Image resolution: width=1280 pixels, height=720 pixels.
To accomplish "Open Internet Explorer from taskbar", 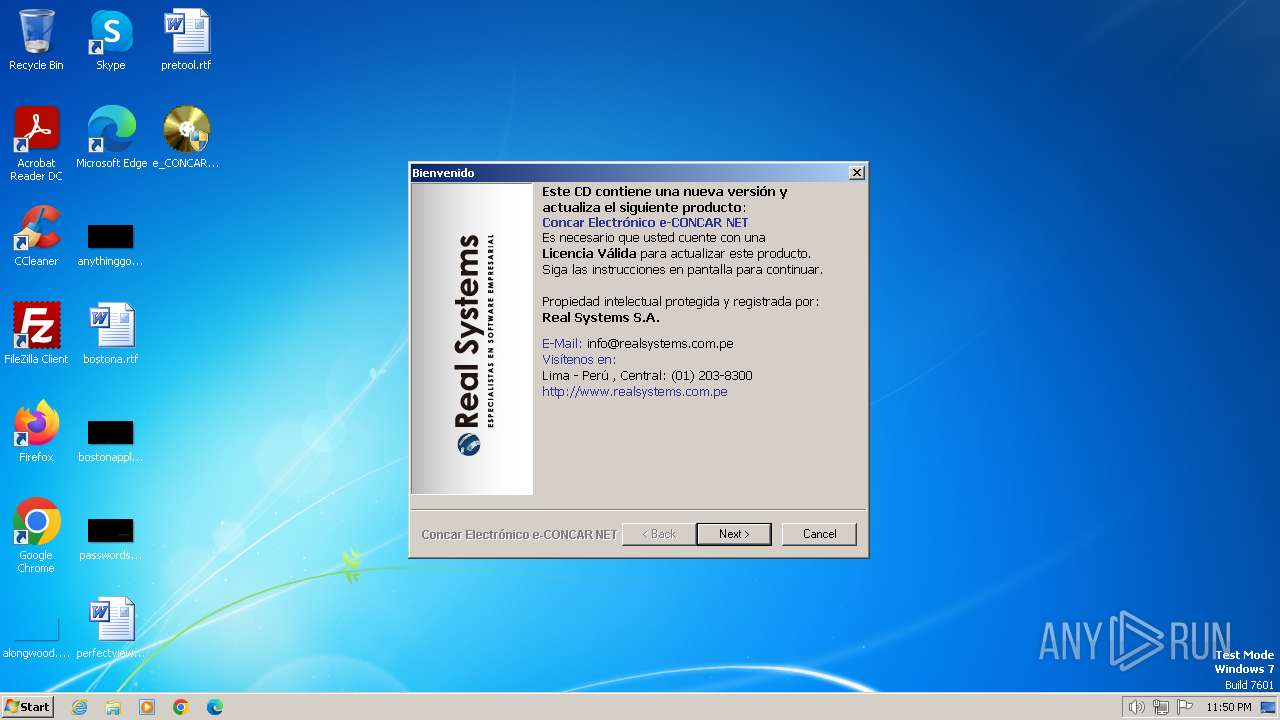I will click(x=79, y=707).
